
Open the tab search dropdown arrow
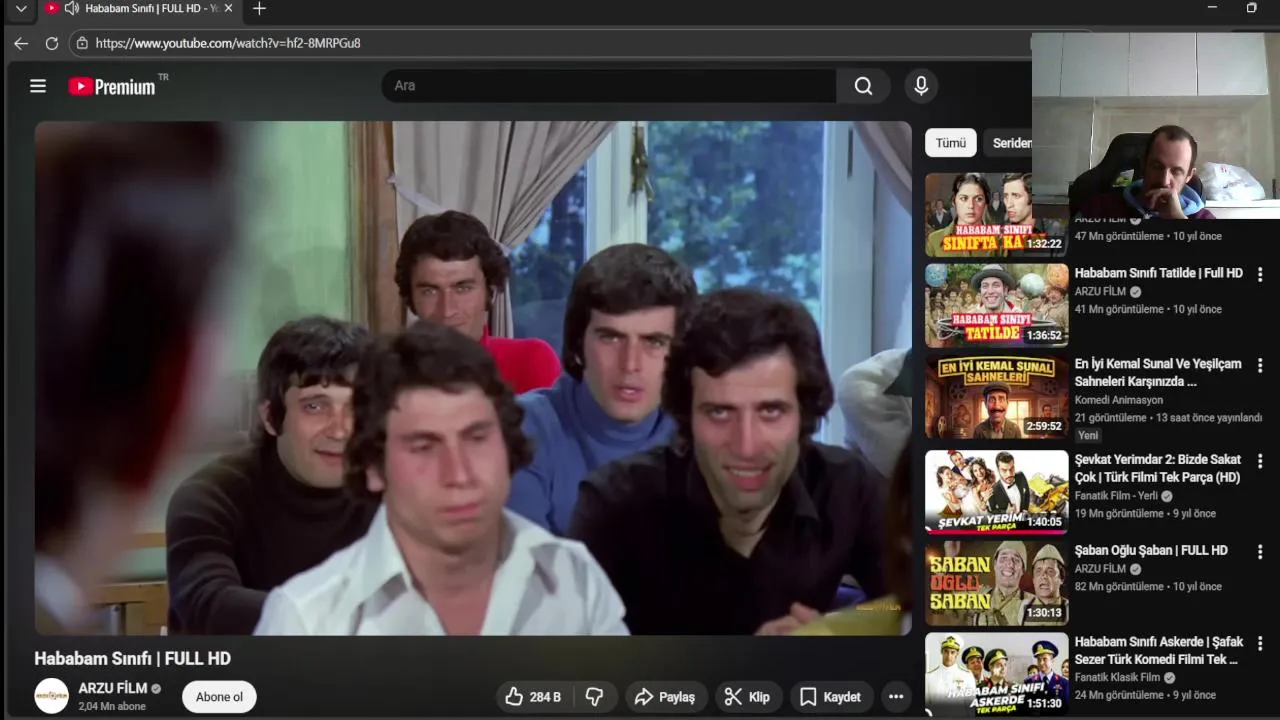[21, 9]
